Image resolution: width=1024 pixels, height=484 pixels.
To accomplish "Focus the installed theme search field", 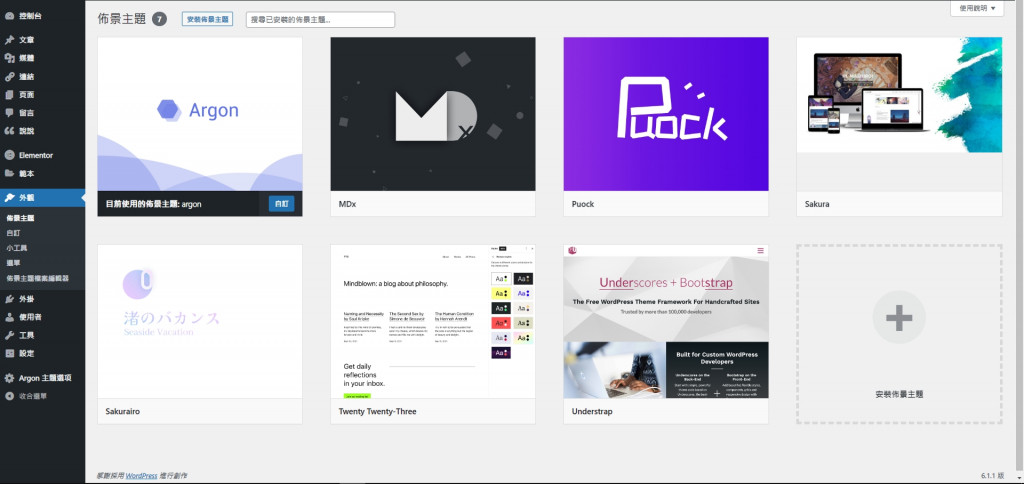I will tap(321, 20).
